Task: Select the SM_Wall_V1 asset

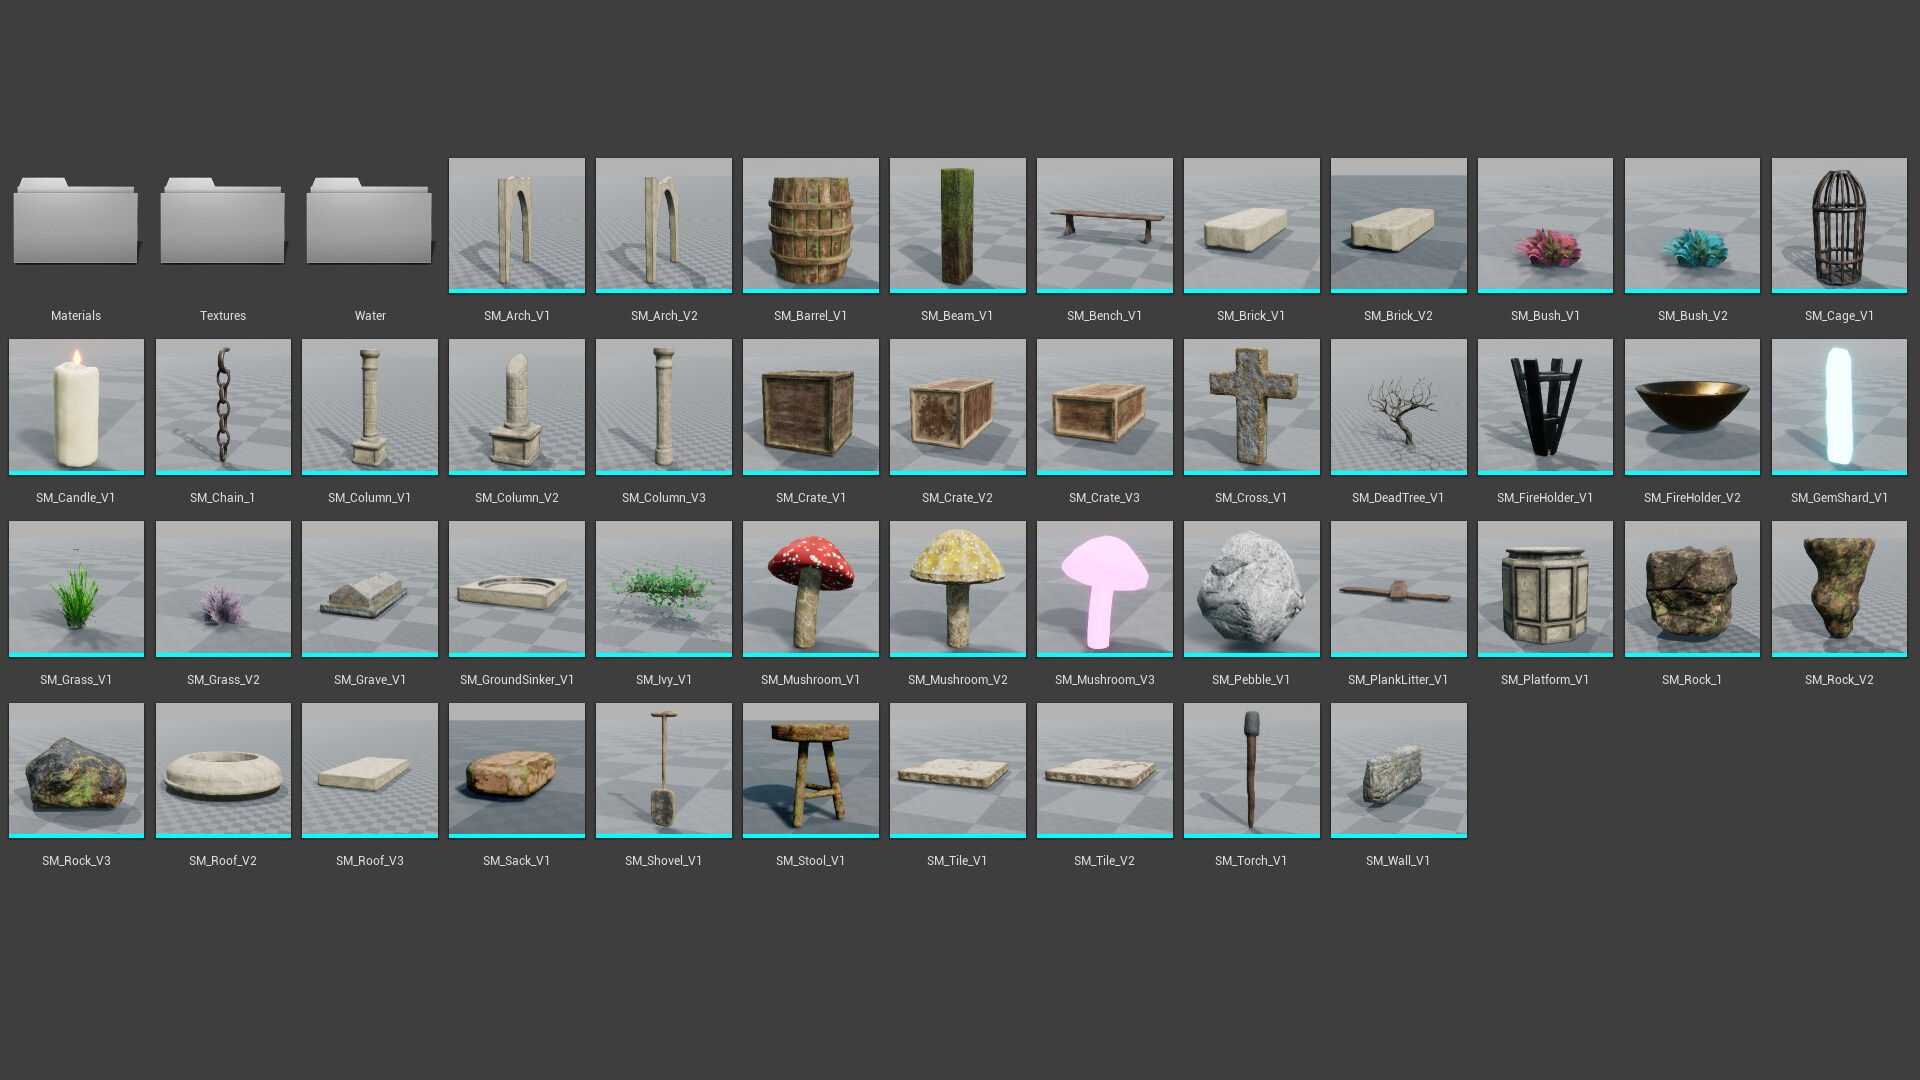Action: tap(1399, 770)
